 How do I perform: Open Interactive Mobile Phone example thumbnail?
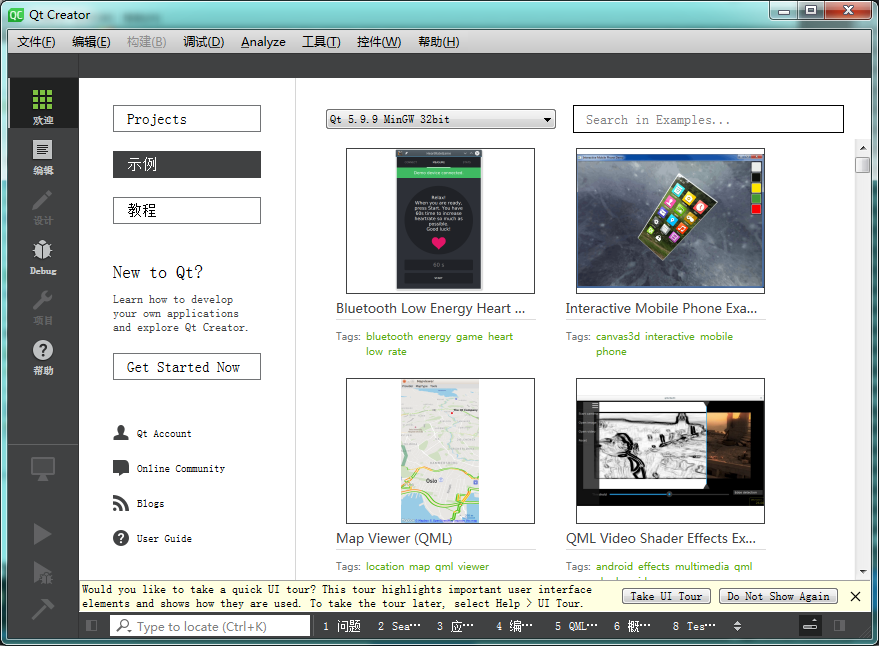(x=670, y=221)
